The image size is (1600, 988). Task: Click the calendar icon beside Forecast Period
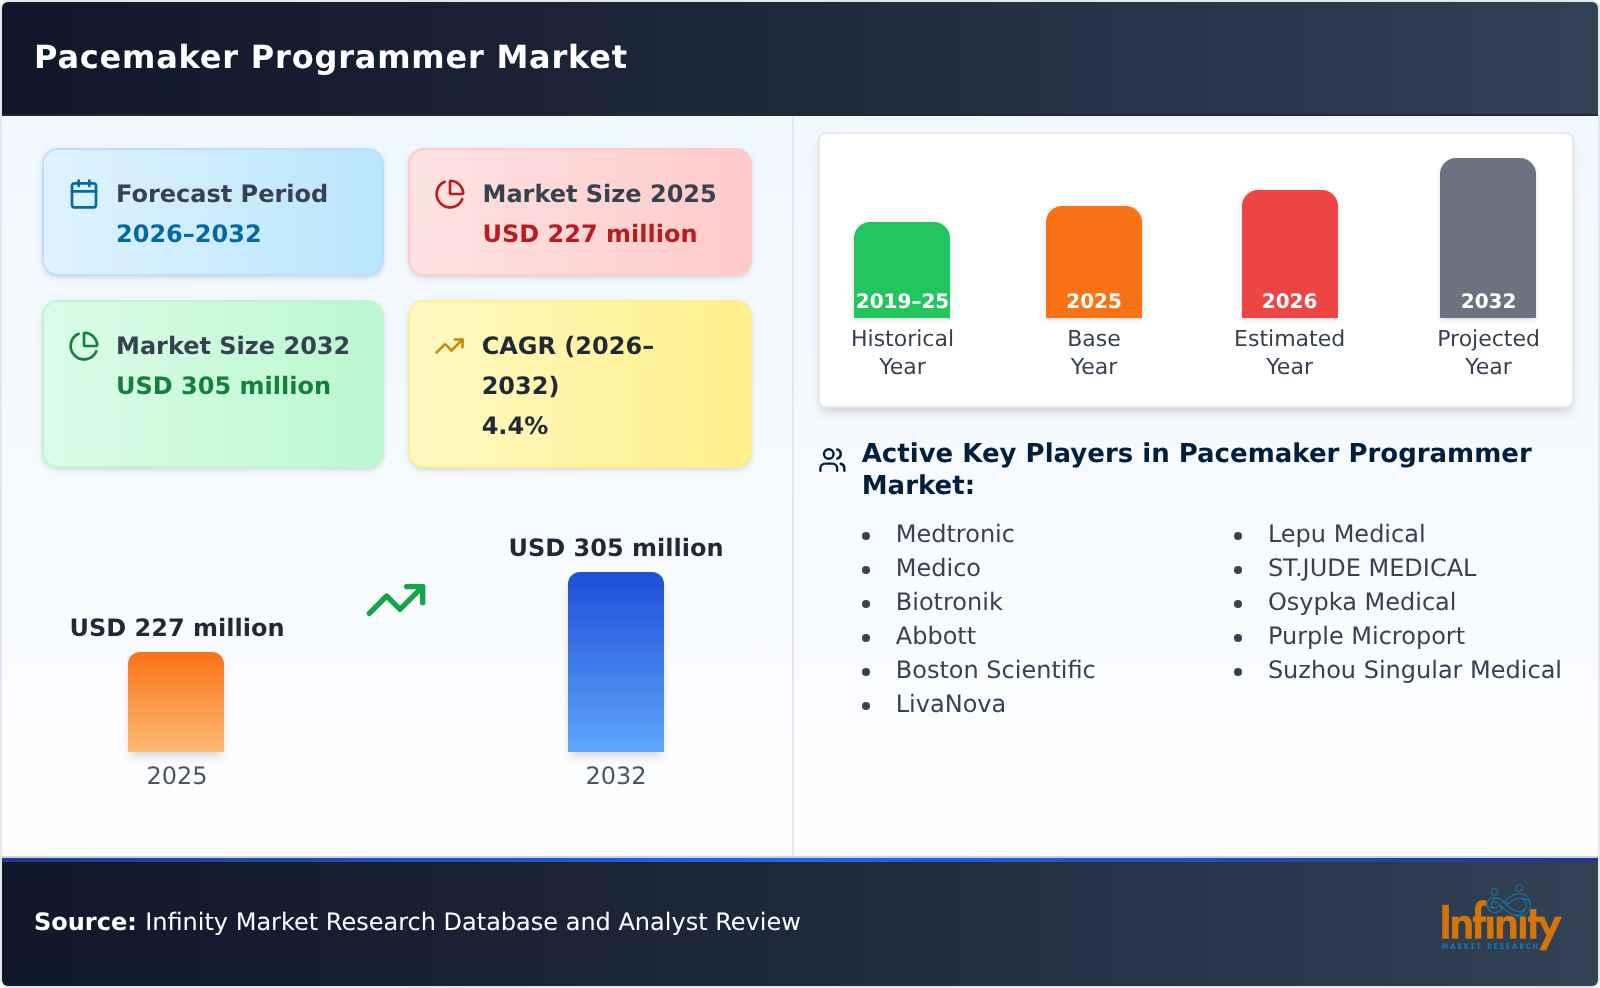click(x=84, y=193)
